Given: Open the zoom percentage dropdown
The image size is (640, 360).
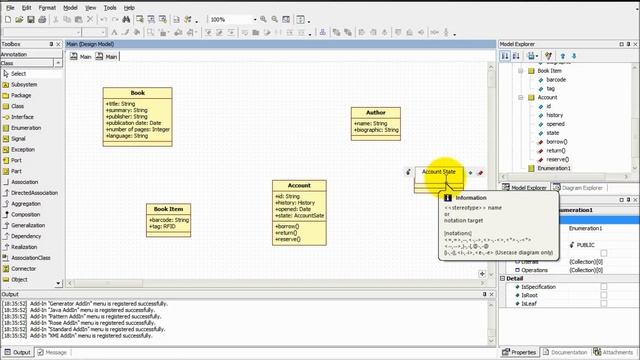Looking at the screenshot, I should tap(255, 19).
